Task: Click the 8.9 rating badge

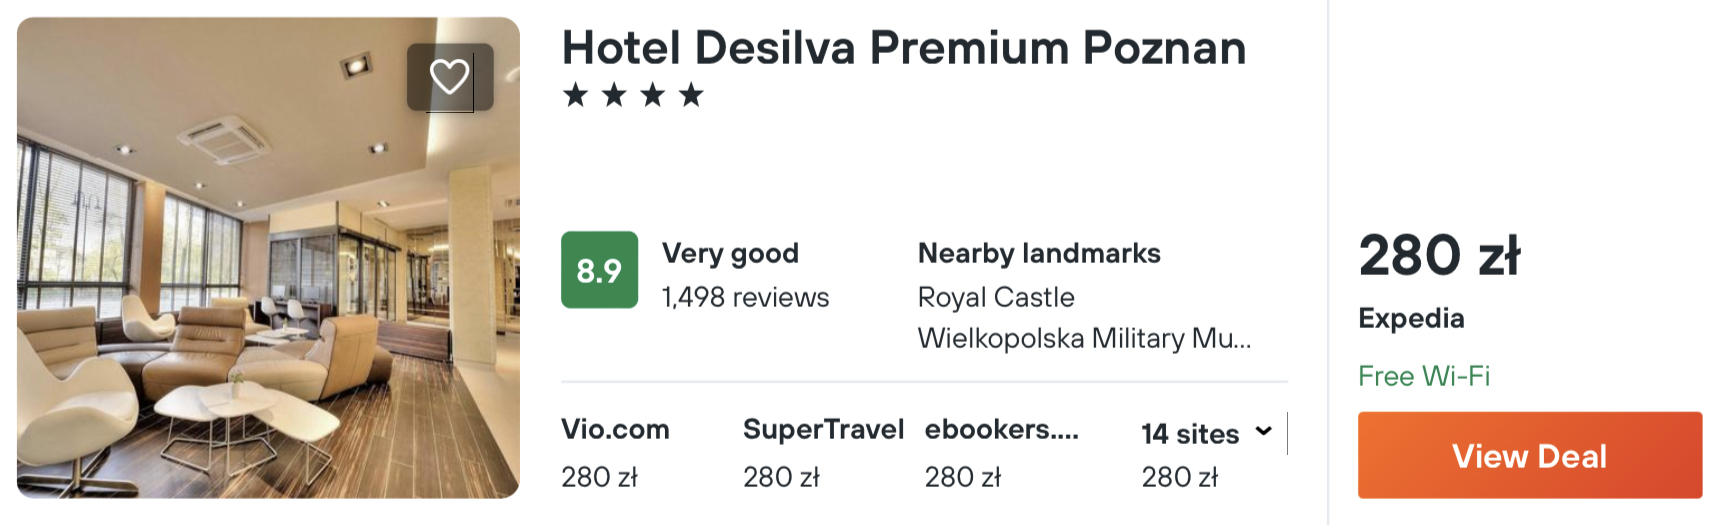Action: click(x=599, y=270)
